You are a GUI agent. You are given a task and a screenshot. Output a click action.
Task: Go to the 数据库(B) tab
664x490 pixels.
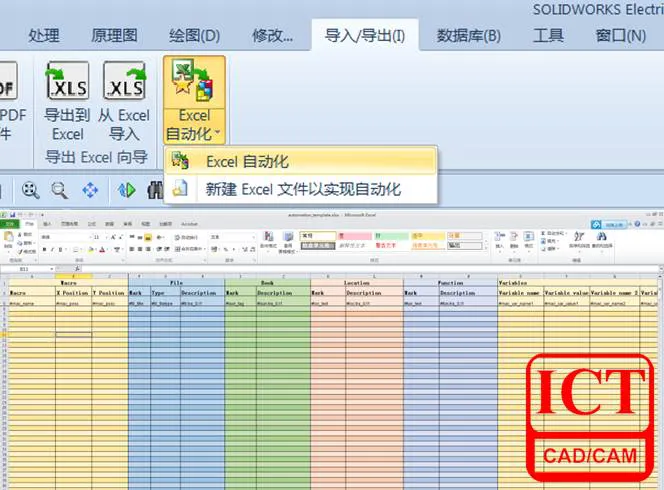(469, 36)
